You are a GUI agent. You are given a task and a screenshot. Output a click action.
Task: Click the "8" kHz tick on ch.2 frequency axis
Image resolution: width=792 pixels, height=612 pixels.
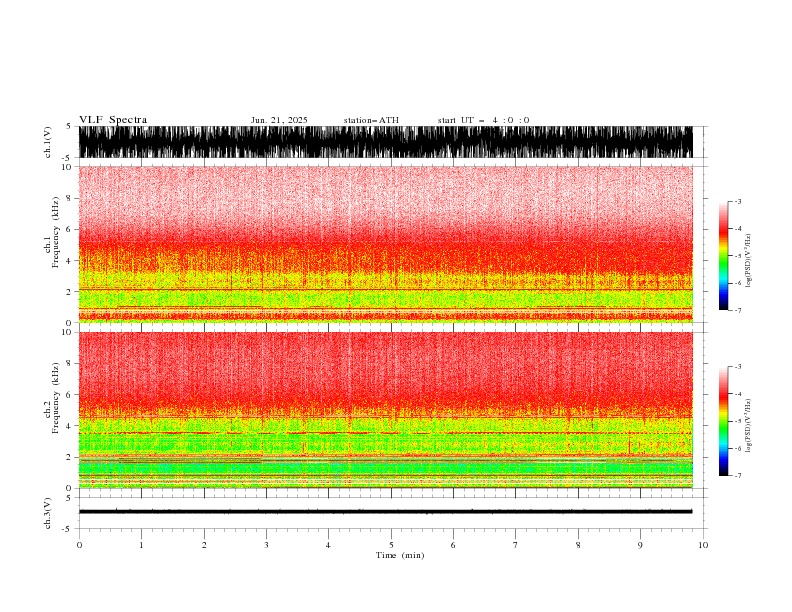[x=69, y=363]
